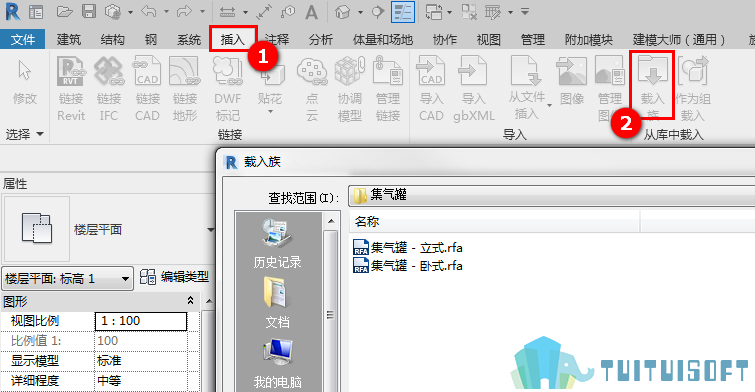This screenshot has width=755, height=392.
Task: Click the Link CAD button
Action: point(147,88)
